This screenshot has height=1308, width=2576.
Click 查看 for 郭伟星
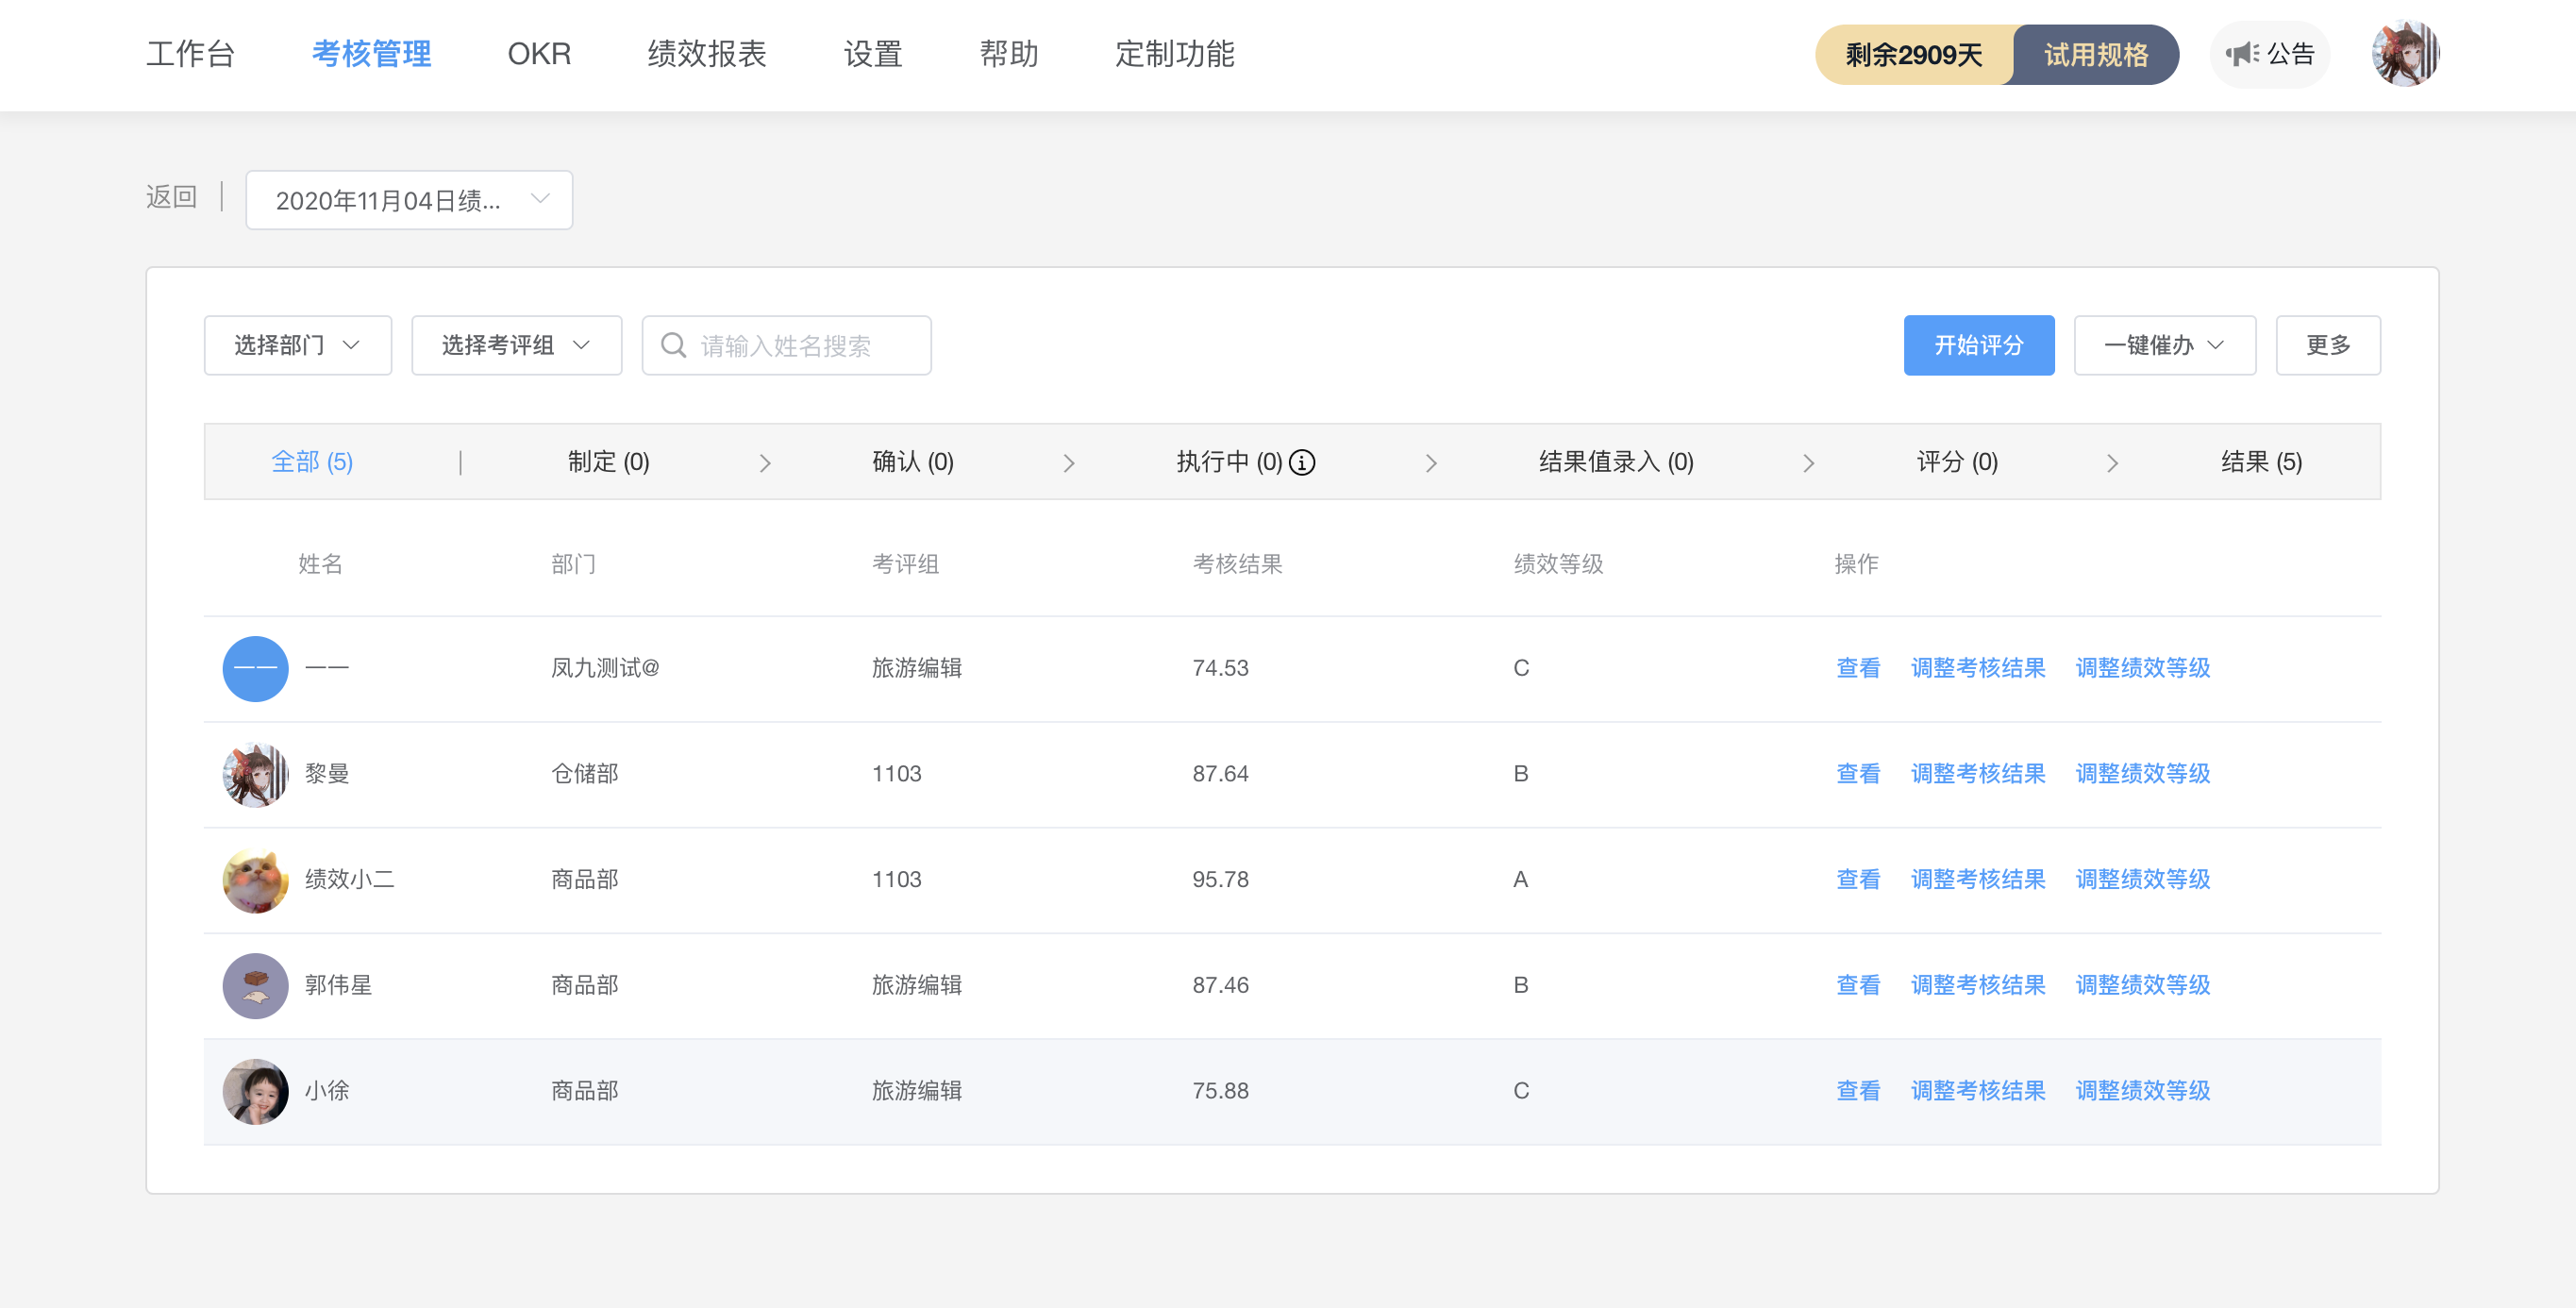point(1858,985)
